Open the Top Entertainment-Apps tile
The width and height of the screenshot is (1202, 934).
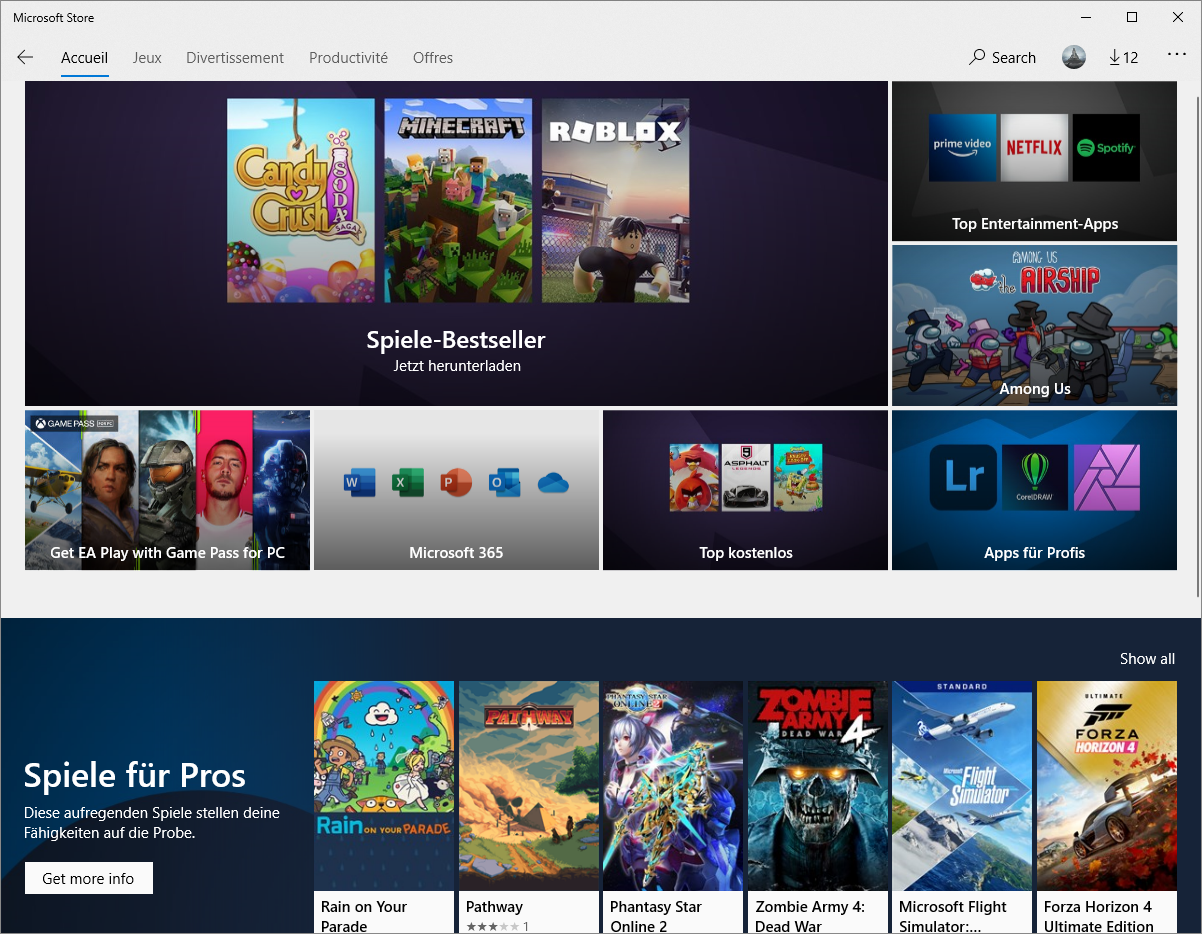[1034, 161]
